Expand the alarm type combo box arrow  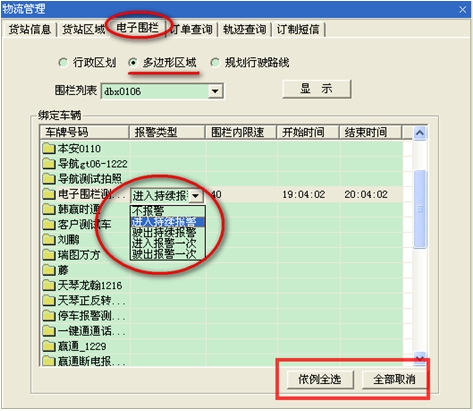coord(196,195)
